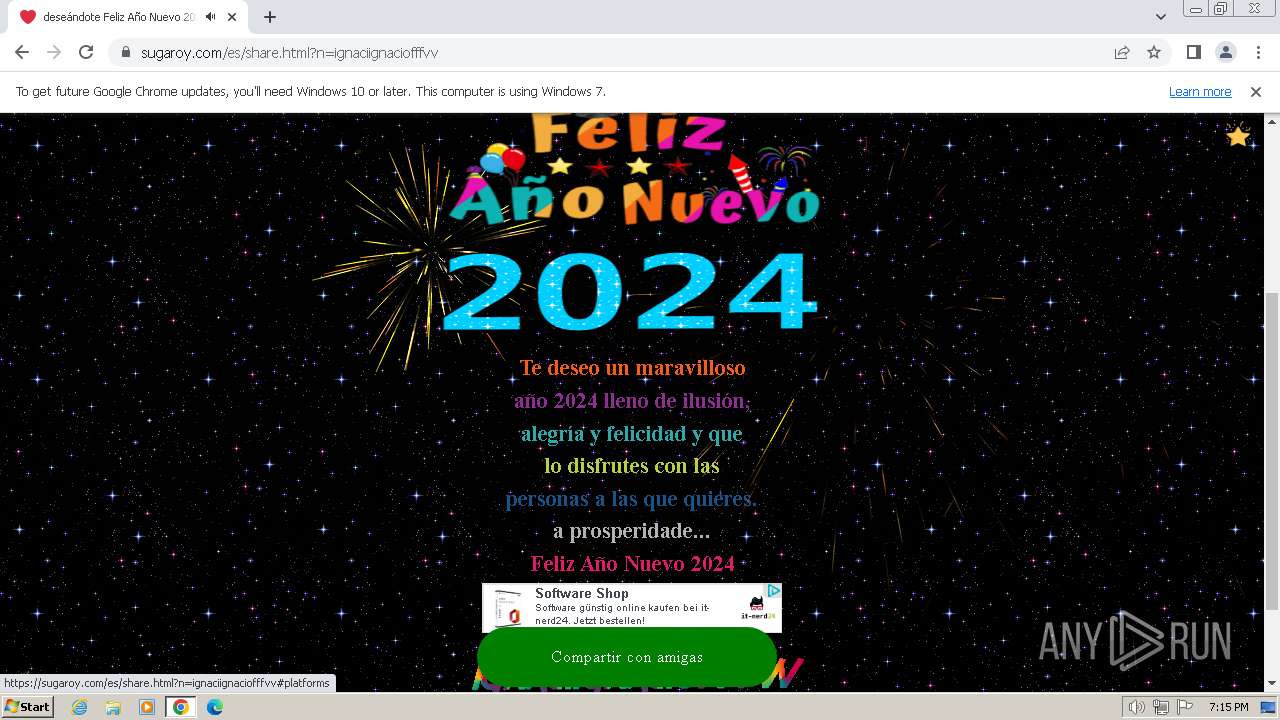
Task: Open the clock showing 7:15 PM
Action: pyautogui.click(x=1228, y=707)
